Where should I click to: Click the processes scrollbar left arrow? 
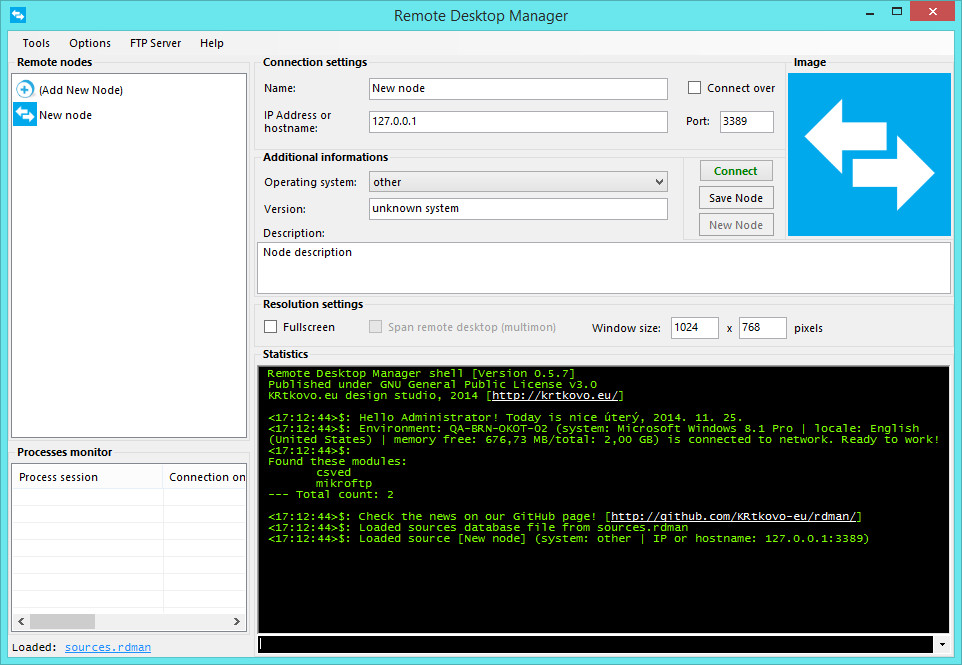pyautogui.click(x=21, y=621)
